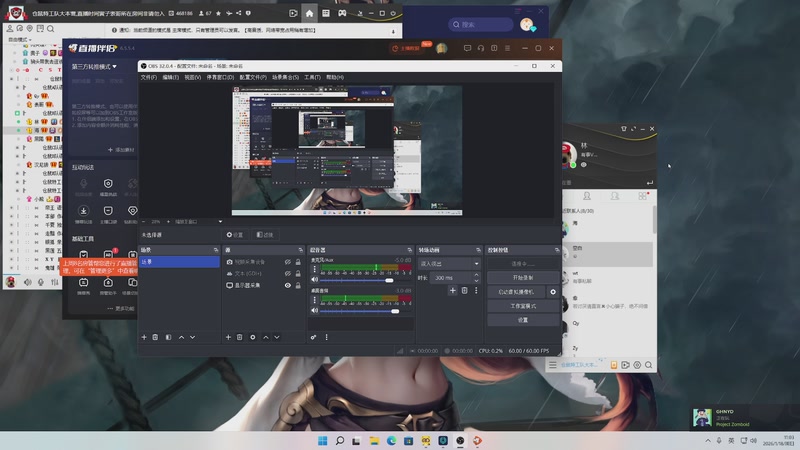Image resolution: width=800 pixels, height=450 pixels.
Task: Move the source down in sources toolbar
Action: [x=277, y=337]
